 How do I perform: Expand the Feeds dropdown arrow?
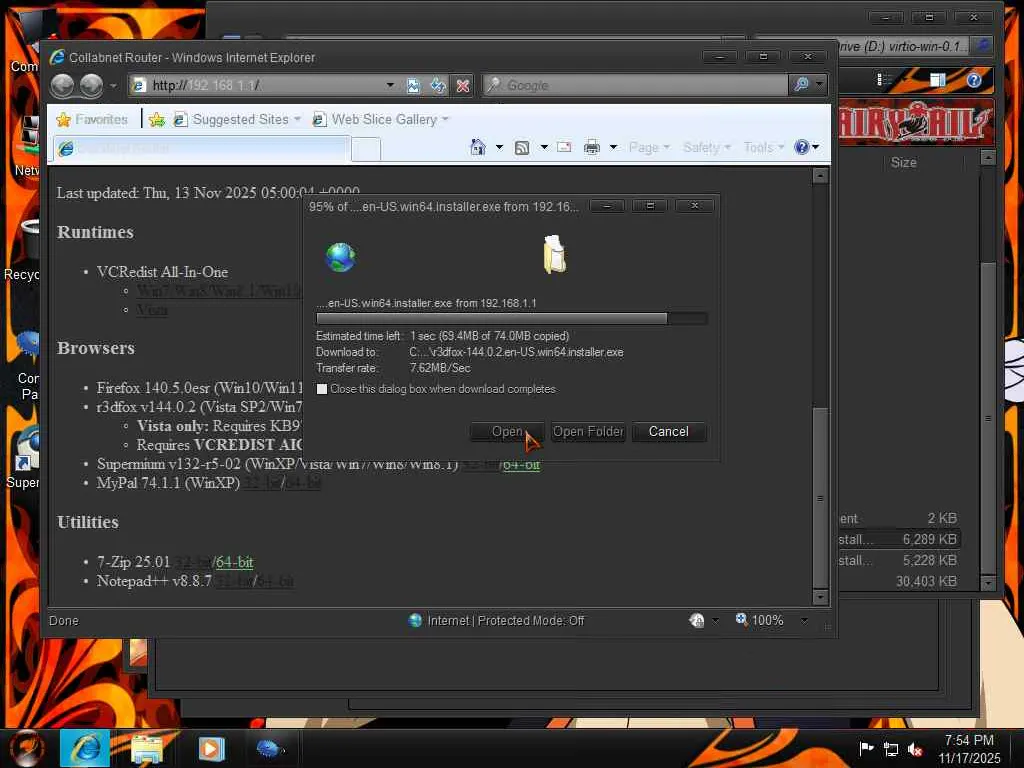543,148
